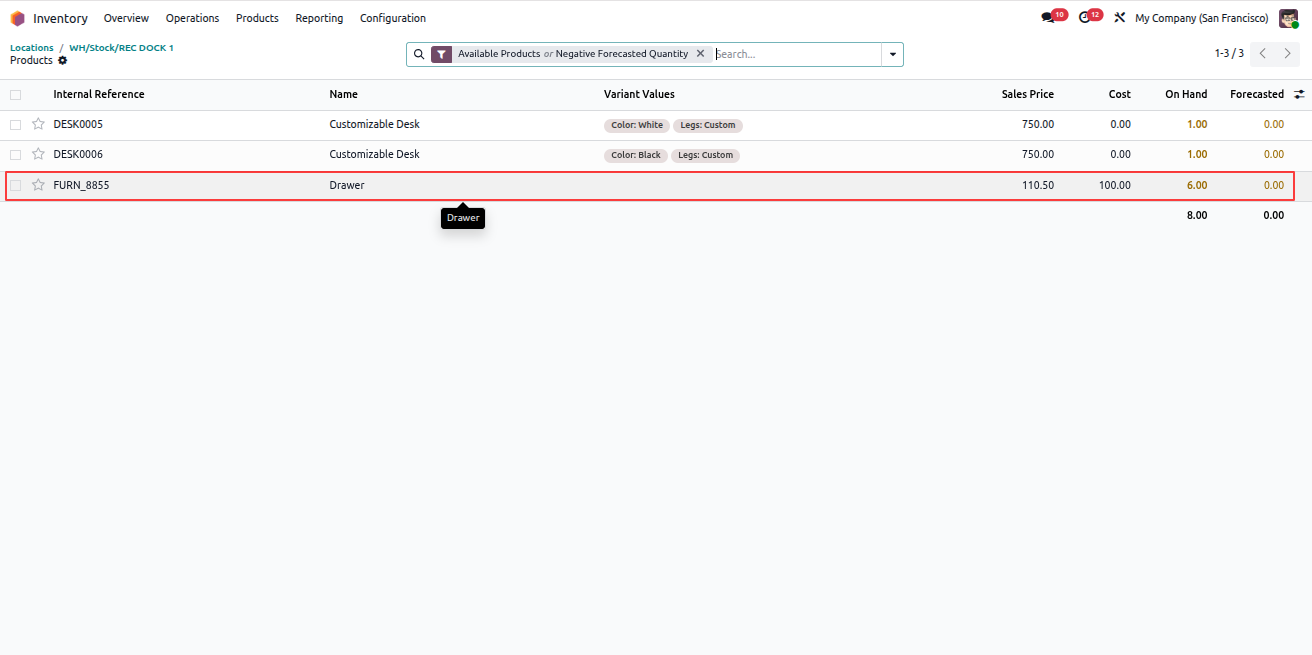This screenshot has height=655, width=1312.
Task: Sort by Name column header
Action: 343,94
